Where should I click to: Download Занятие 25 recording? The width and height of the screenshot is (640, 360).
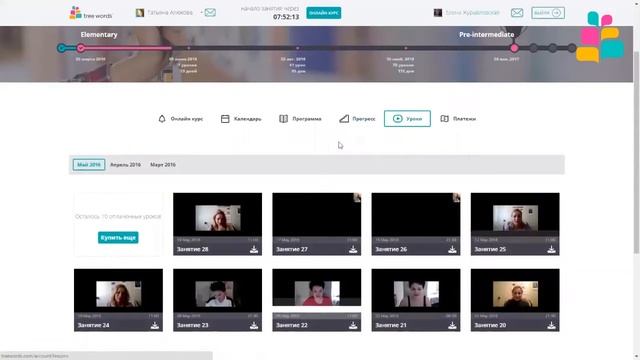point(551,249)
